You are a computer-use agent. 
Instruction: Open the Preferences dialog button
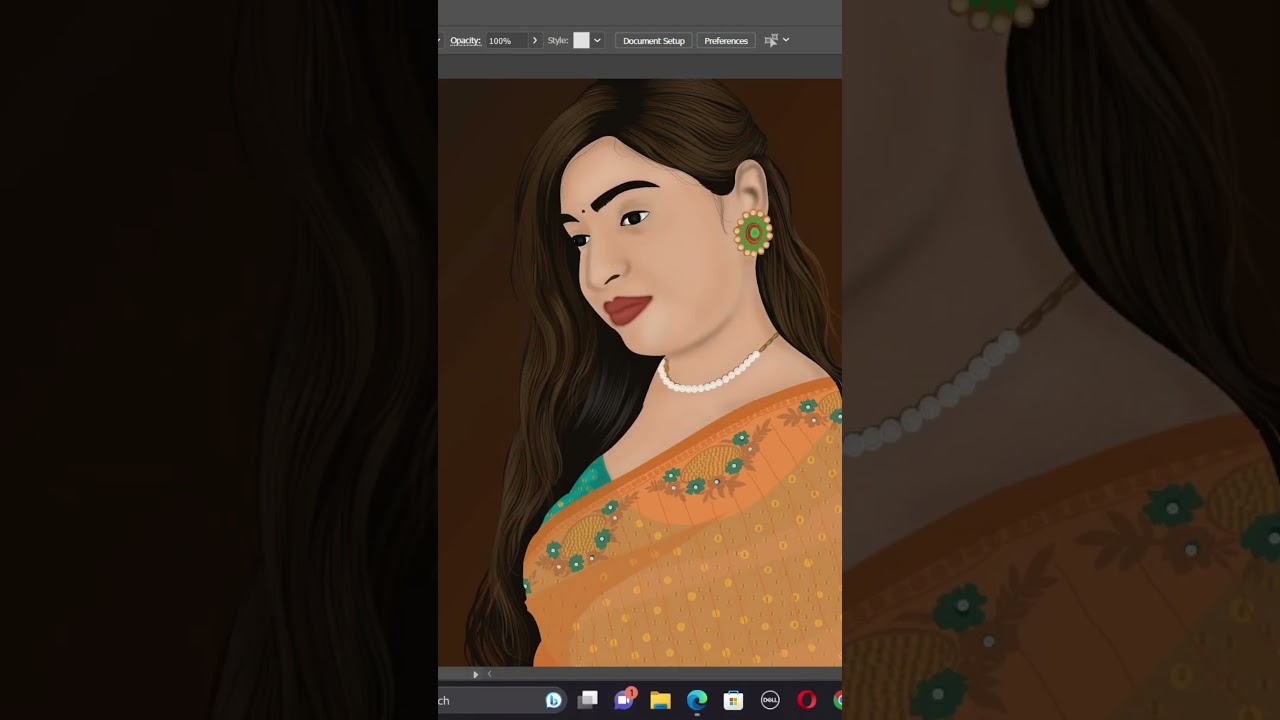click(726, 41)
